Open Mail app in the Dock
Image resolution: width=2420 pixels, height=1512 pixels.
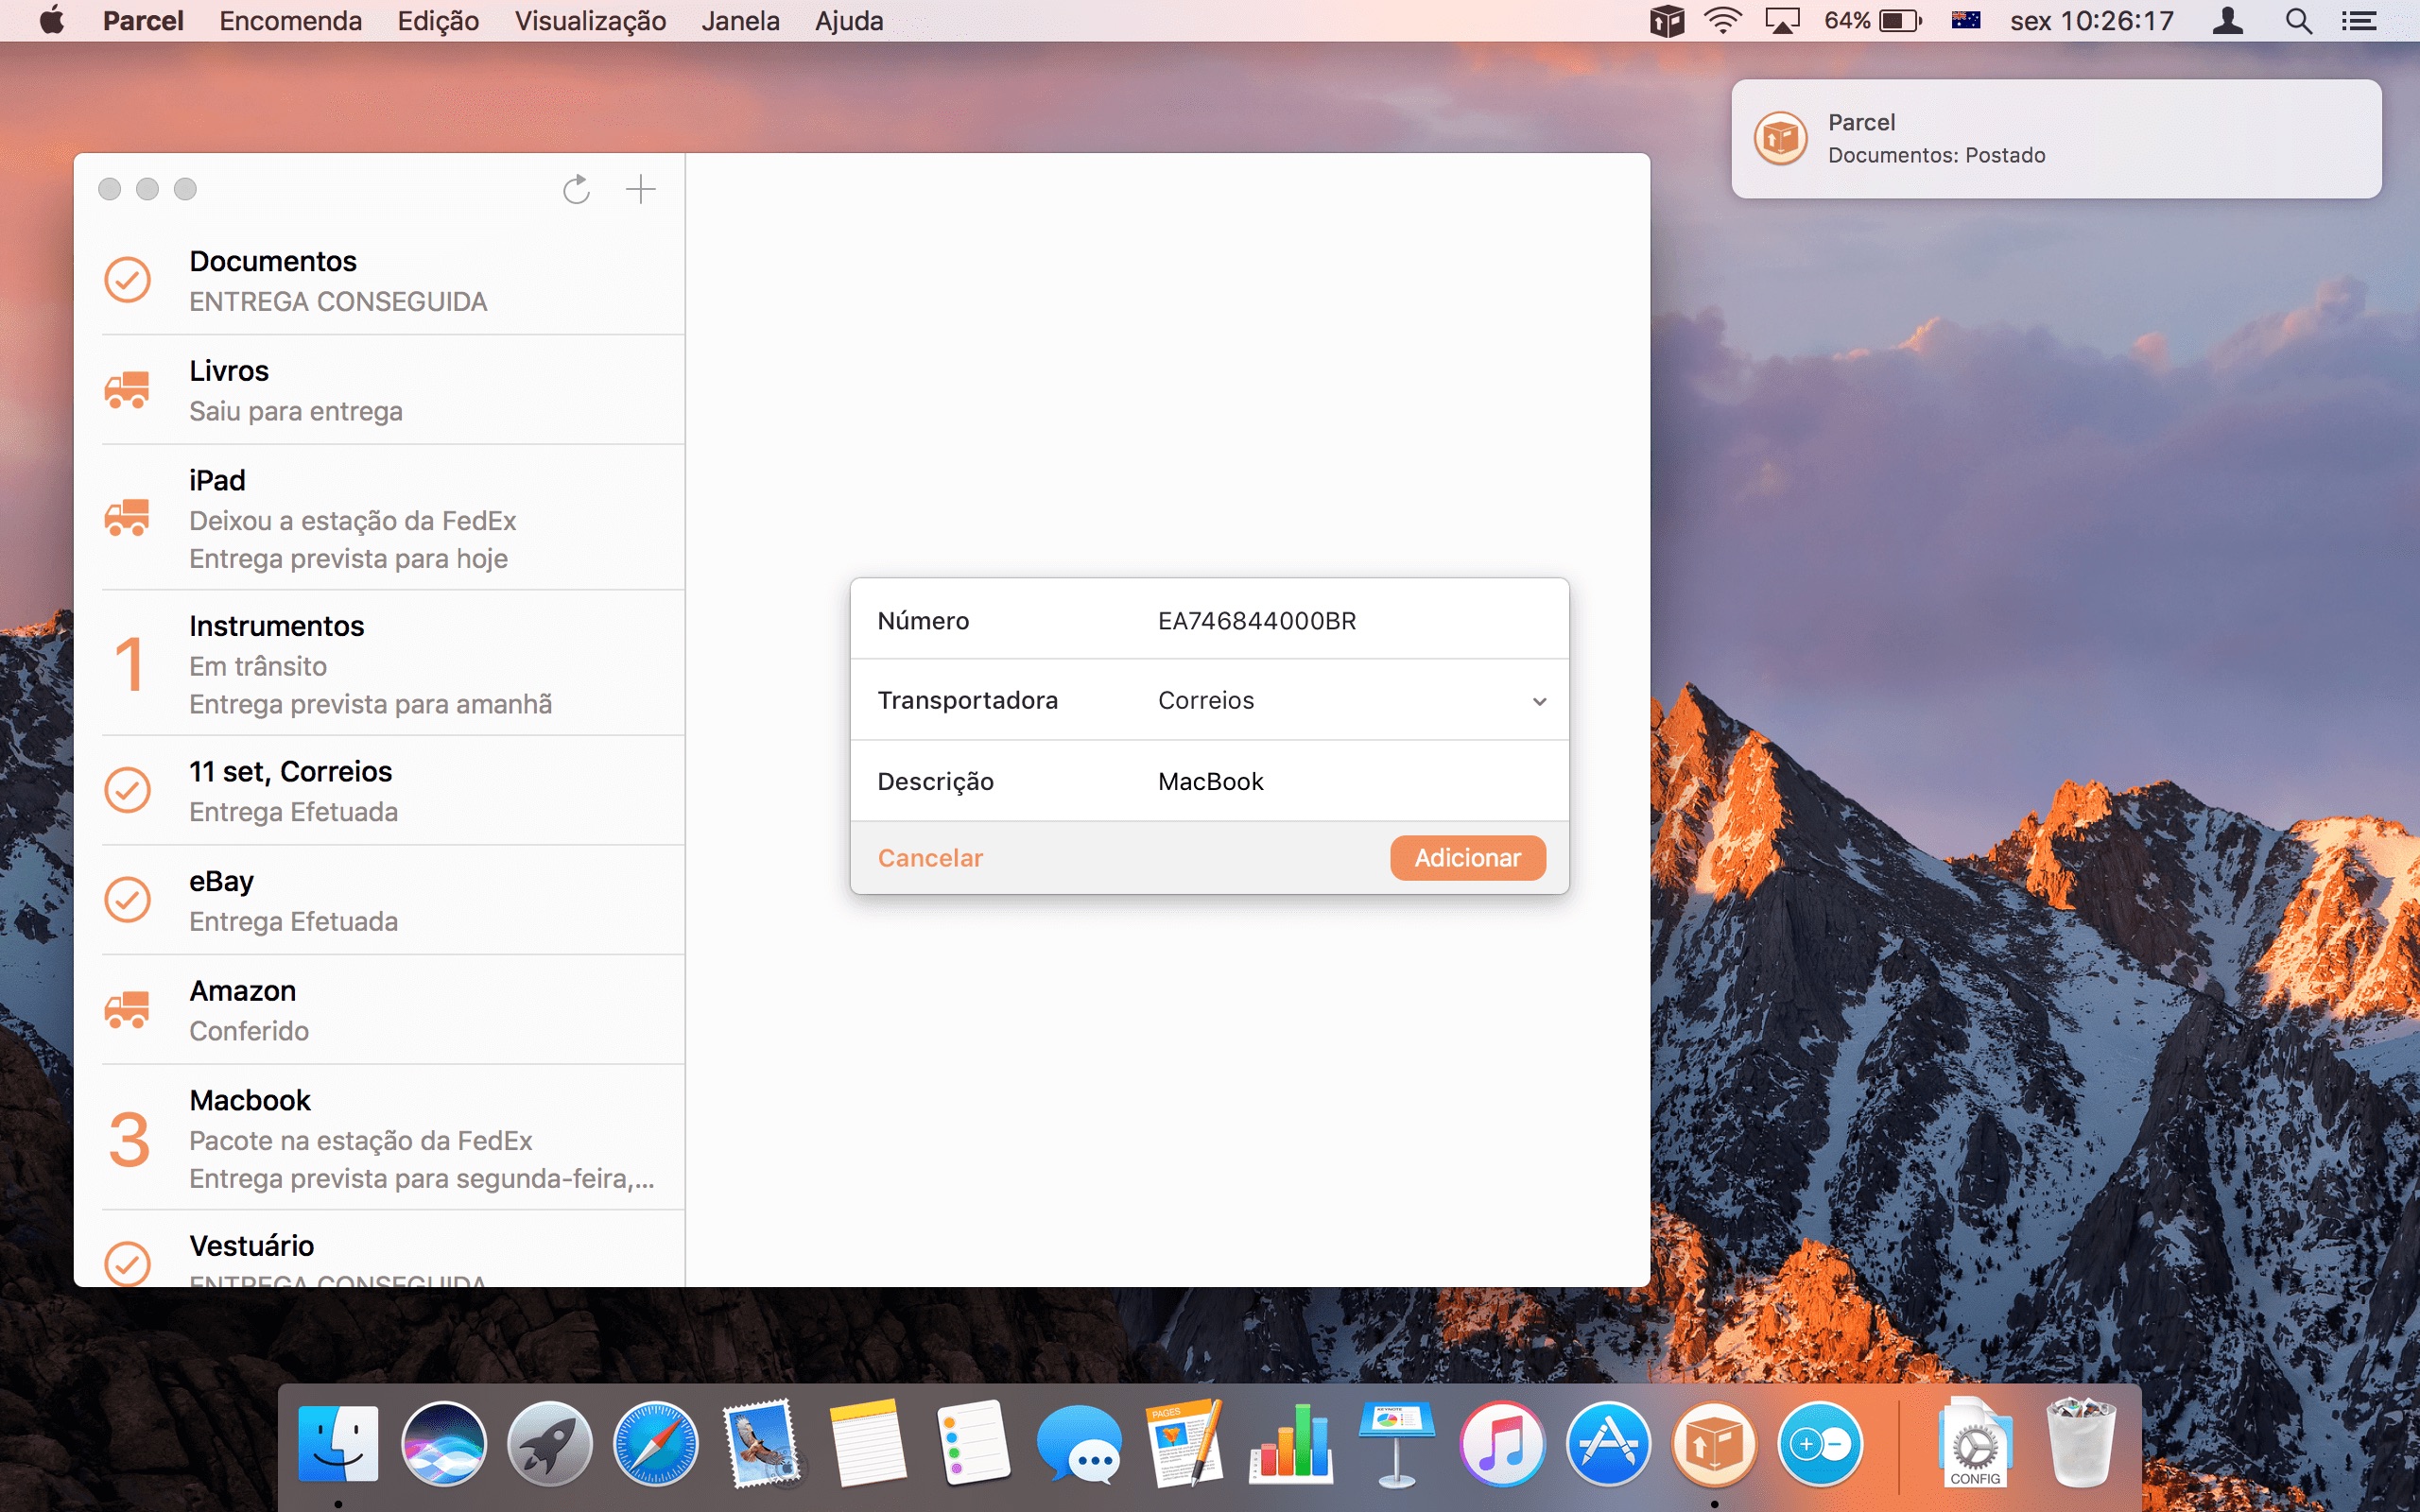(762, 1444)
